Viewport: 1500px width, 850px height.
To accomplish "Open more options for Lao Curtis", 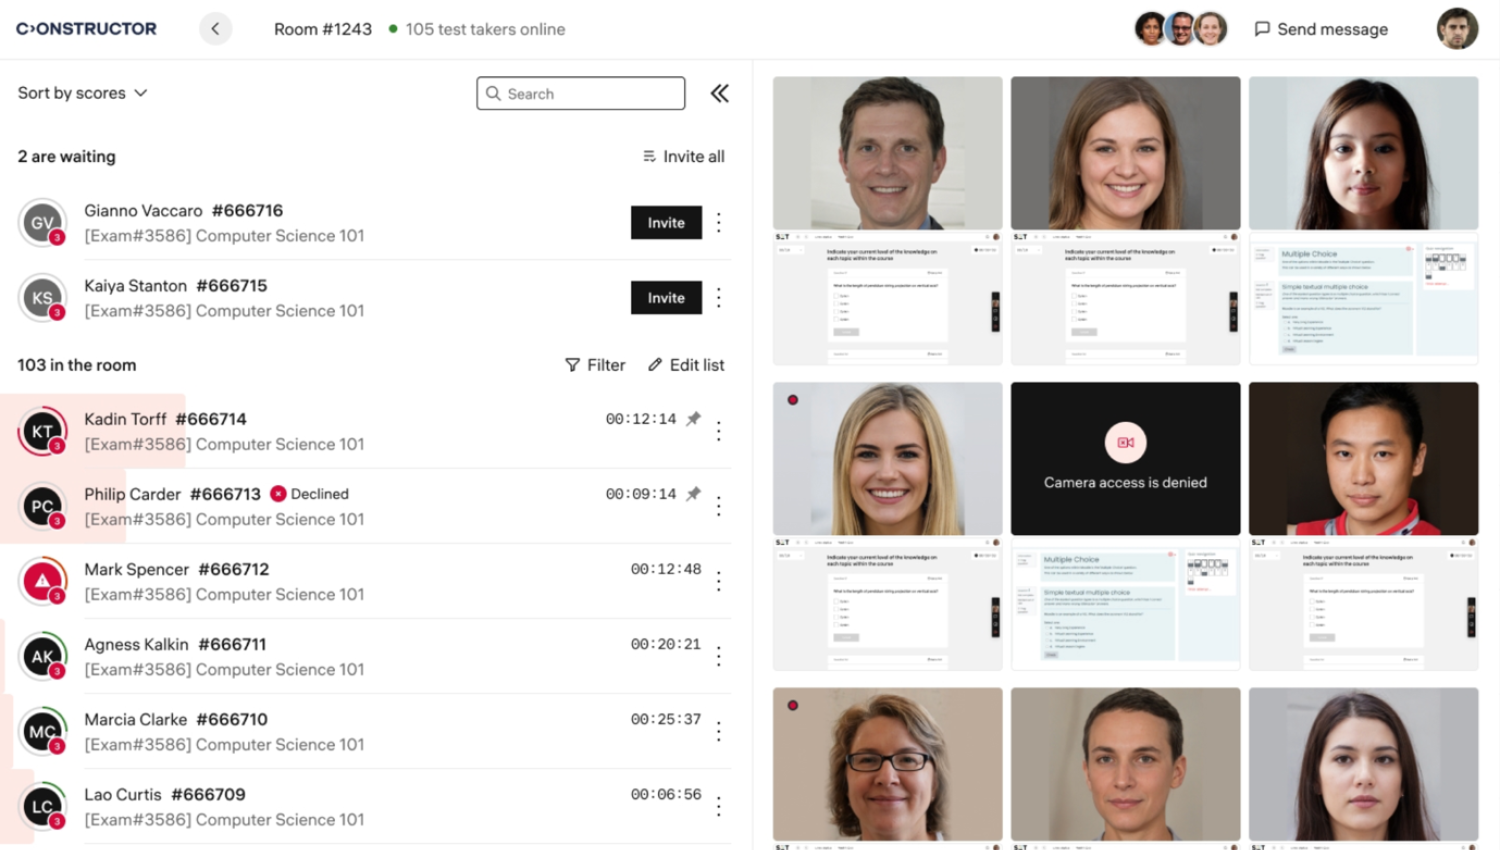I will 719,806.
